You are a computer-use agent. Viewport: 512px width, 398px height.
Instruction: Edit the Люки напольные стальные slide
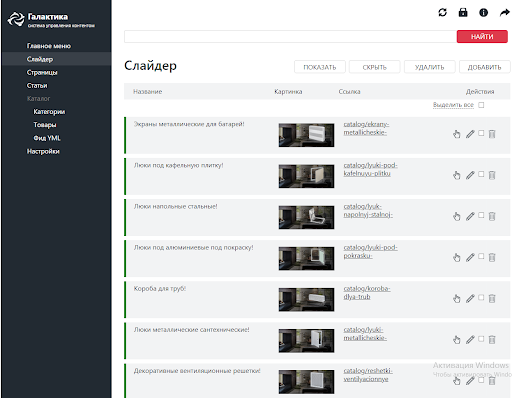(x=470, y=216)
